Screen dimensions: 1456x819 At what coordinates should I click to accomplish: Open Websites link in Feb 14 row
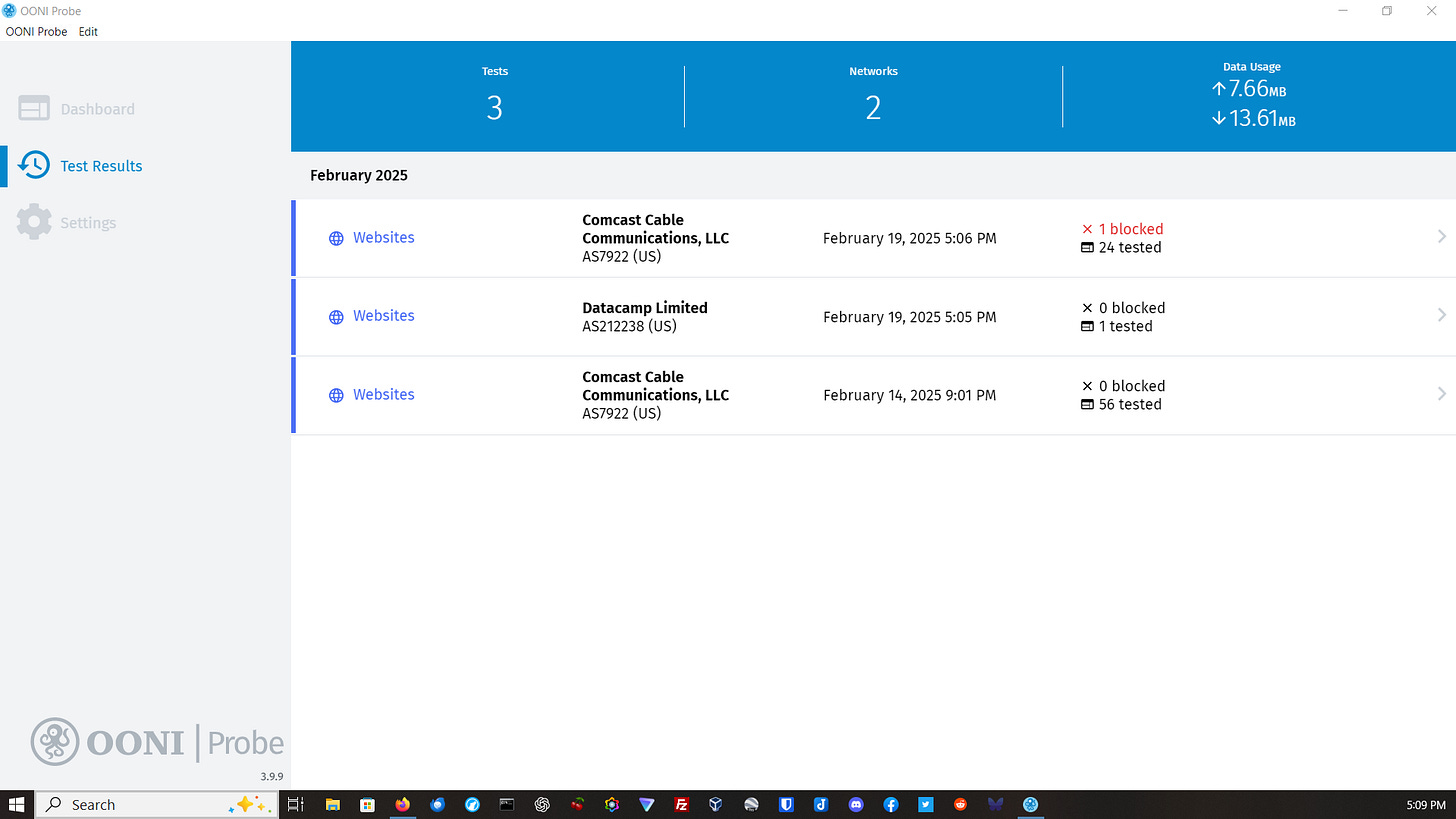click(x=383, y=394)
